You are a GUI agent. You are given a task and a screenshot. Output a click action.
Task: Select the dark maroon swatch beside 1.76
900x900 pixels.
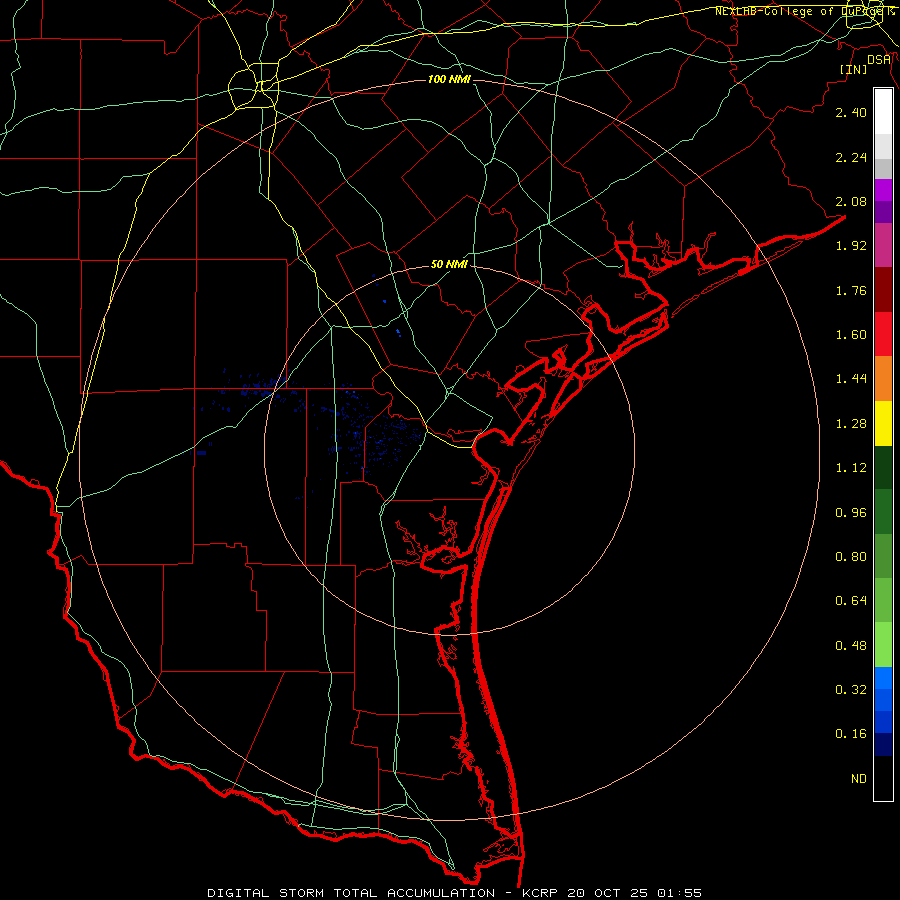click(883, 290)
